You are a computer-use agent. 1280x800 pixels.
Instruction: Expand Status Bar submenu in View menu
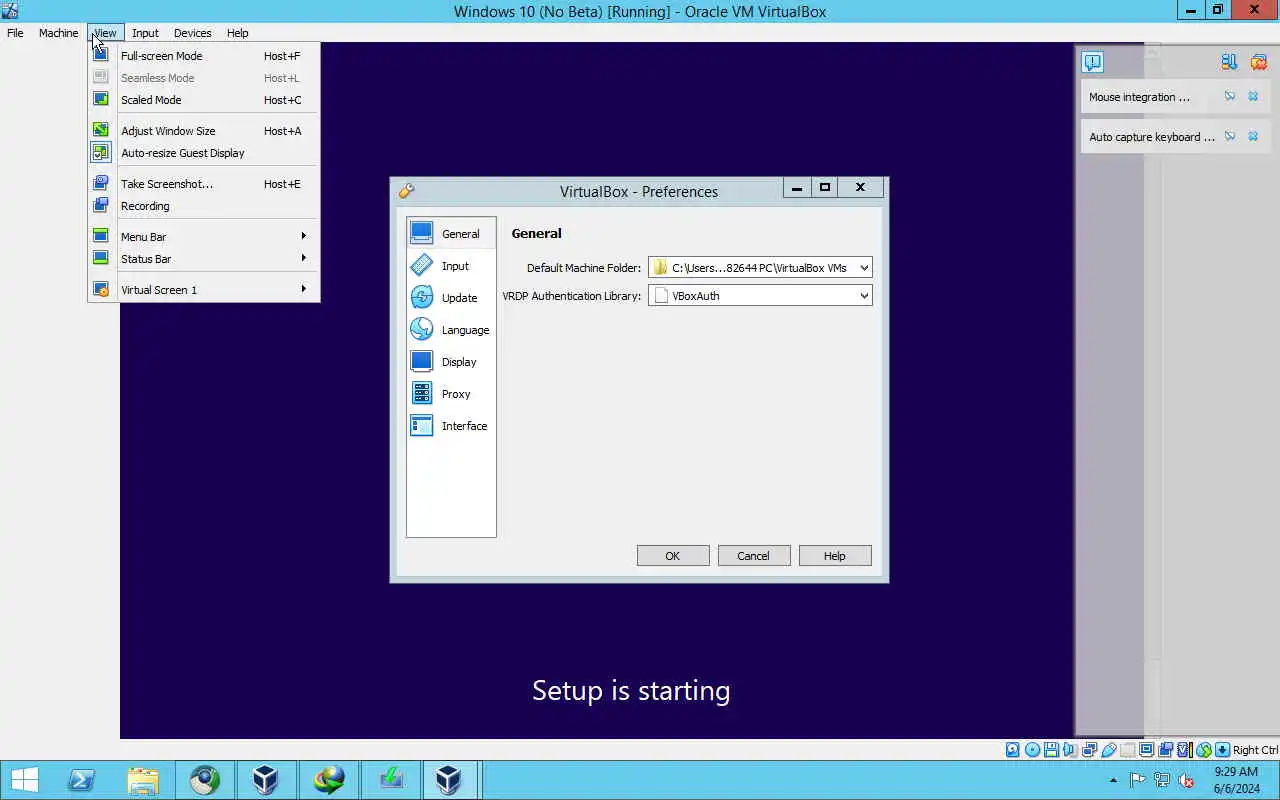[204, 259]
